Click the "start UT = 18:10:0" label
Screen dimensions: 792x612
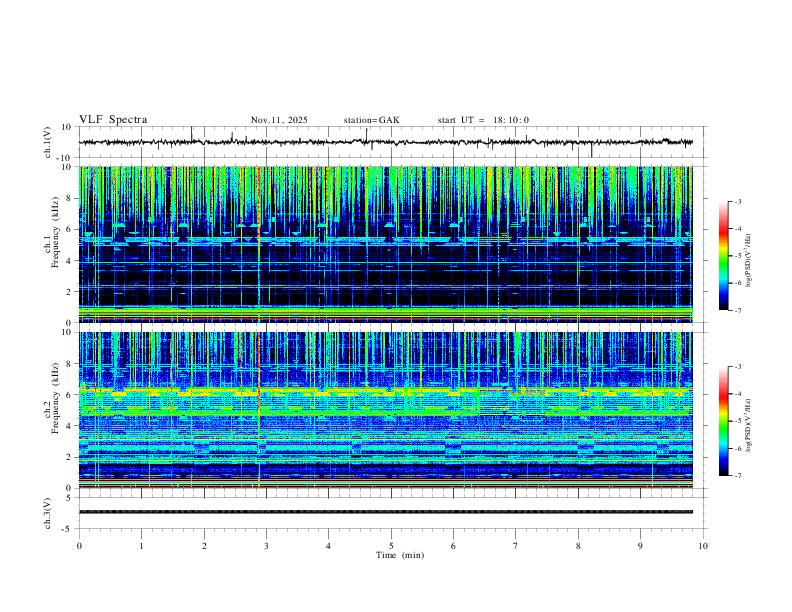483,120
